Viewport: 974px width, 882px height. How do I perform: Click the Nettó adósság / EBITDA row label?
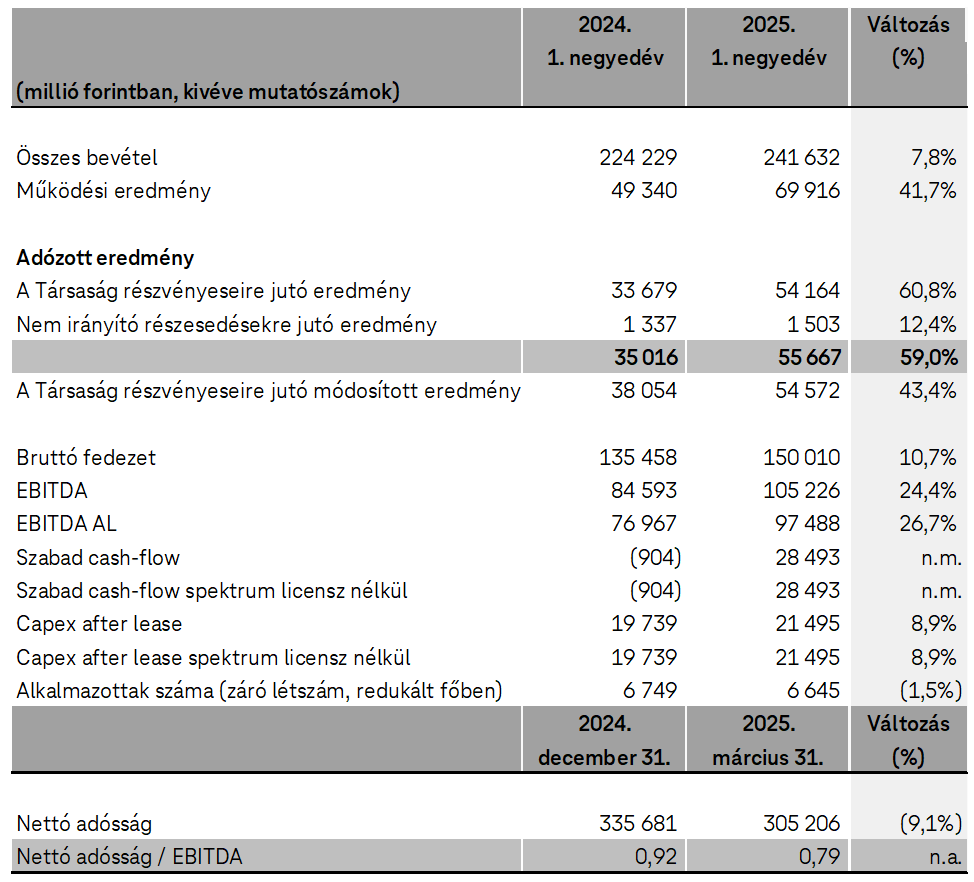pyautogui.click(x=129, y=857)
